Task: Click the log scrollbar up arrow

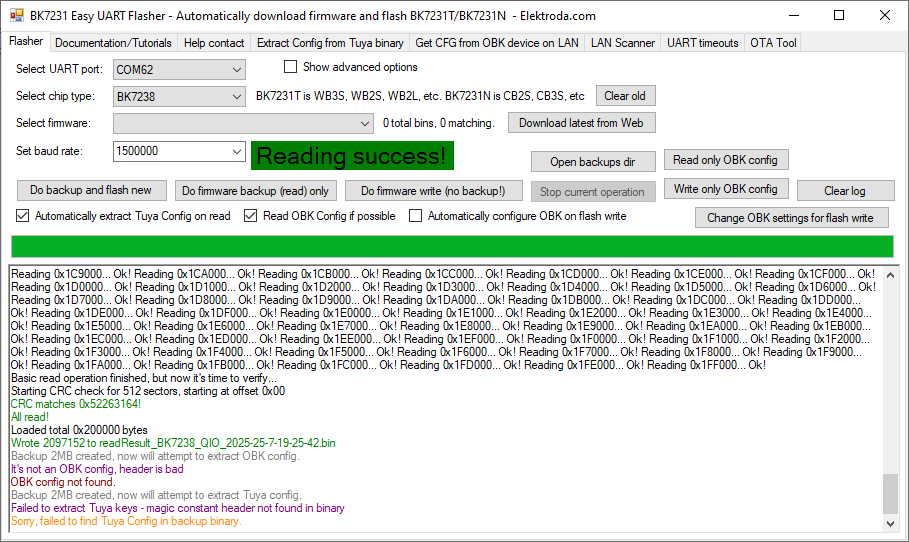Action: pyautogui.click(x=890, y=276)
